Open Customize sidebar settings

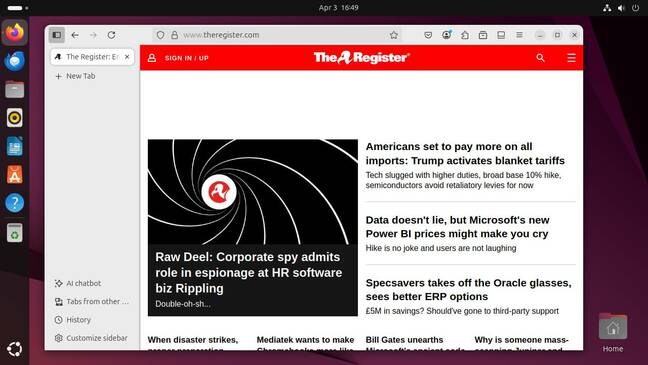[x=91, y=338]
